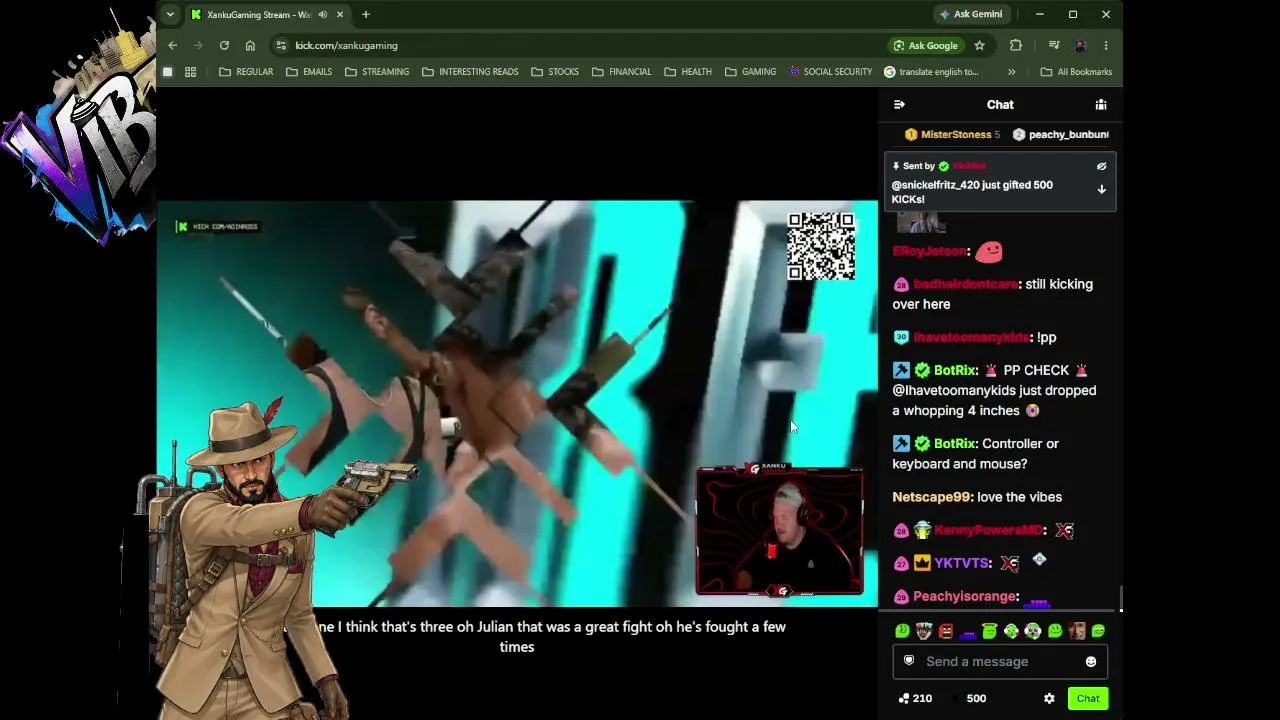Click Ask Google lens button
Screen dimensions: 1280x720
coord(925,45)
